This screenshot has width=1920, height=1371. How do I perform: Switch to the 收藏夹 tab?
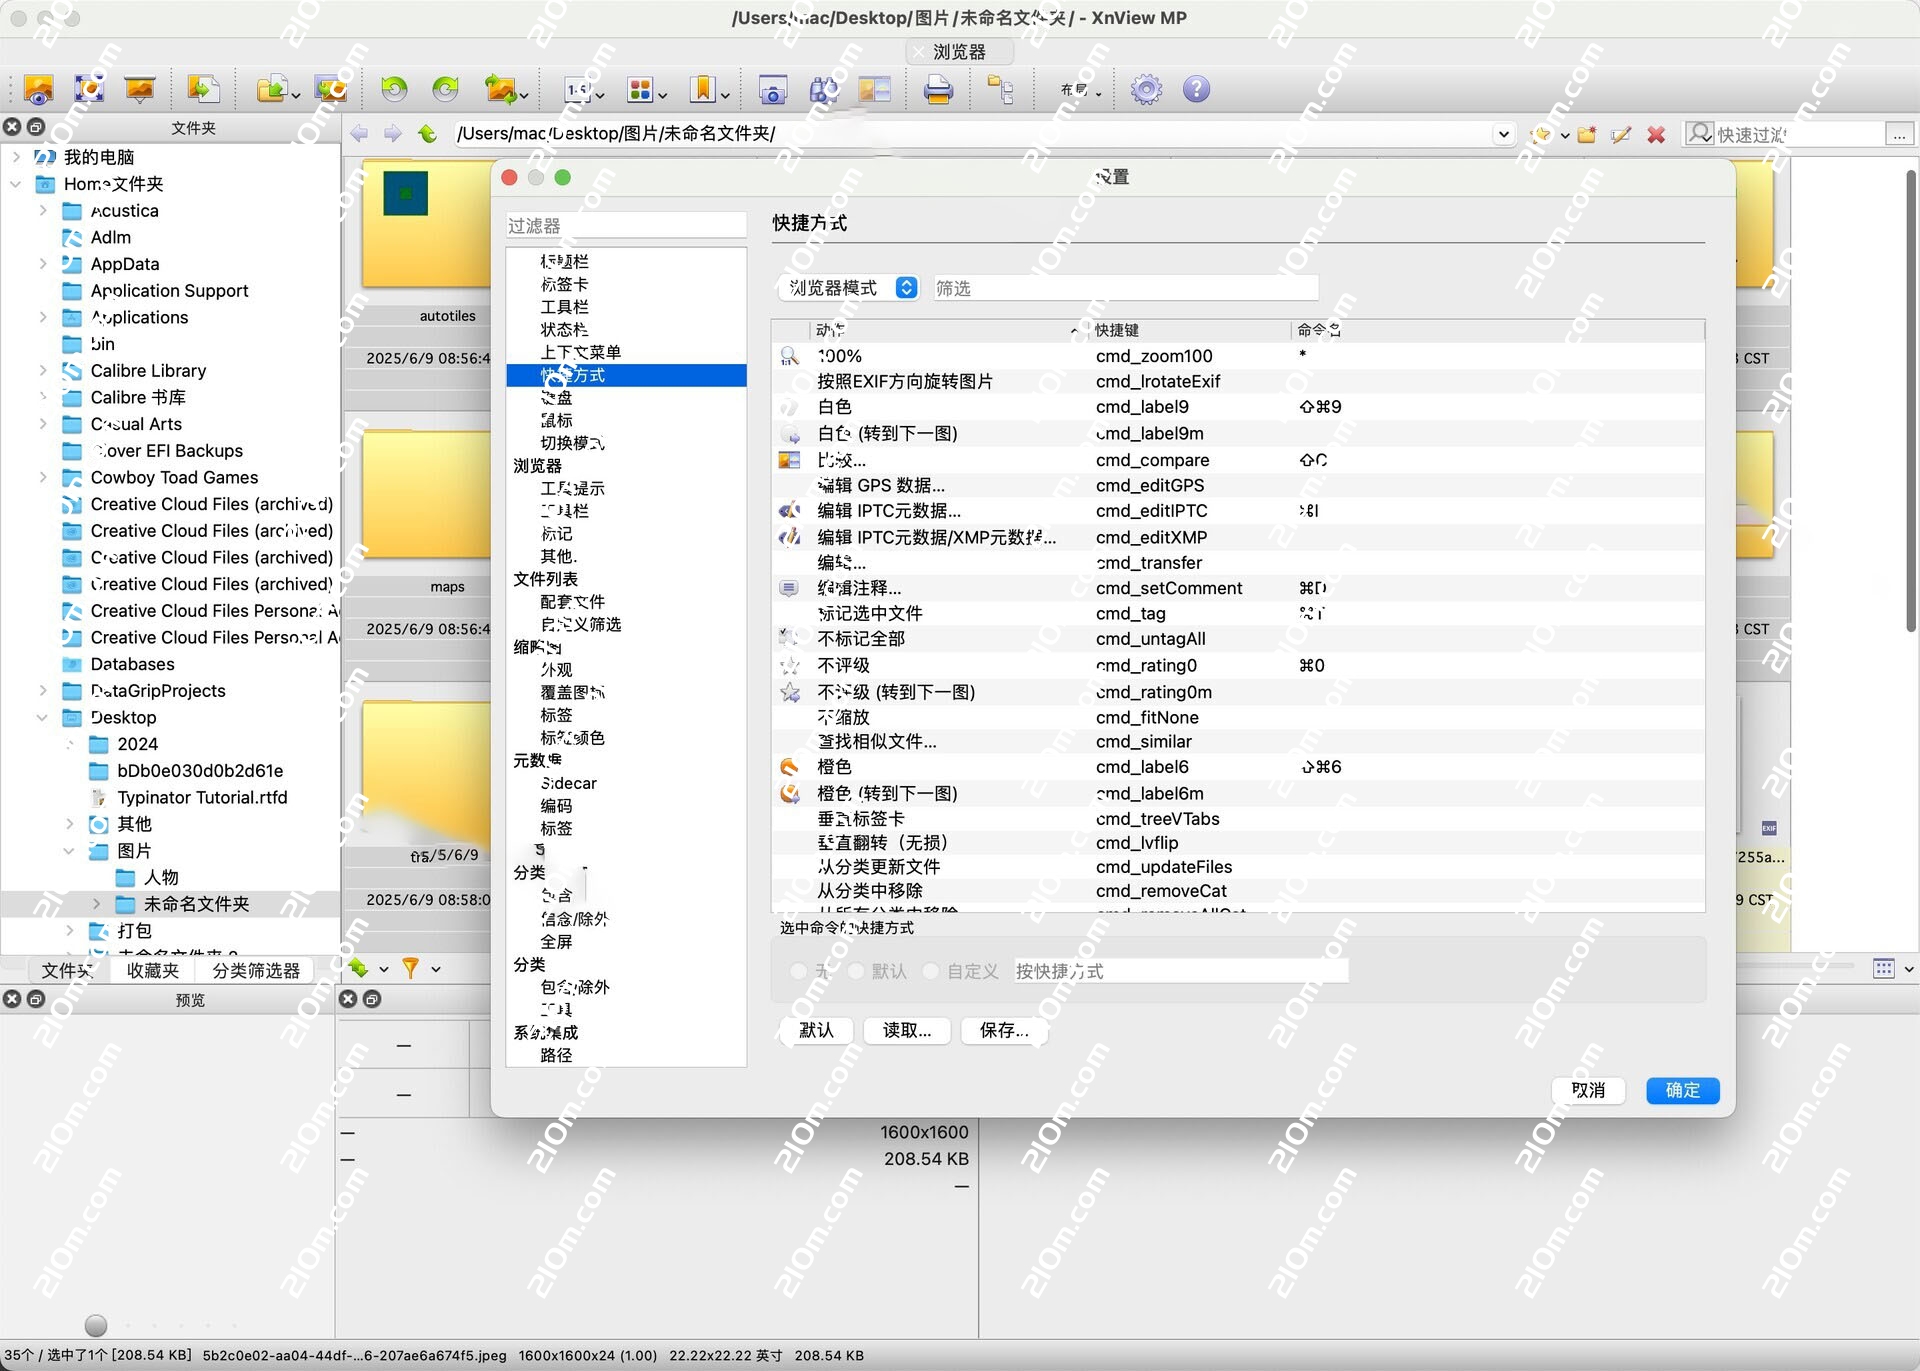(152, 970)
